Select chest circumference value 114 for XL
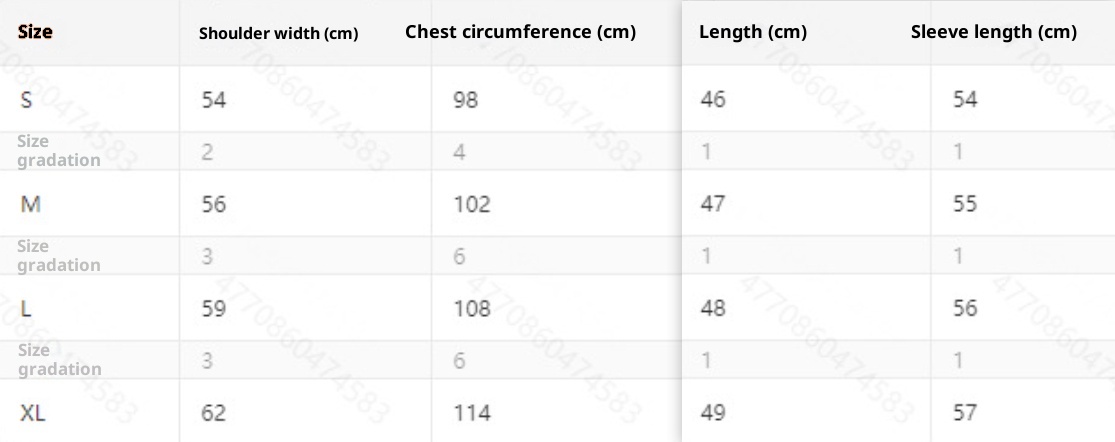Image resolution: width=1115 pixels, height=442 pixels. (x=470, y=412)
